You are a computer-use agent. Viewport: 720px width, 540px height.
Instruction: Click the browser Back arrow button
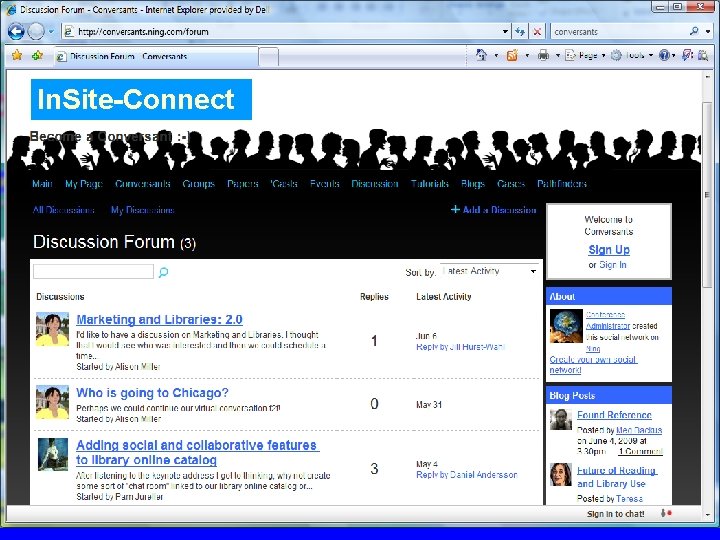coord(16,31)
